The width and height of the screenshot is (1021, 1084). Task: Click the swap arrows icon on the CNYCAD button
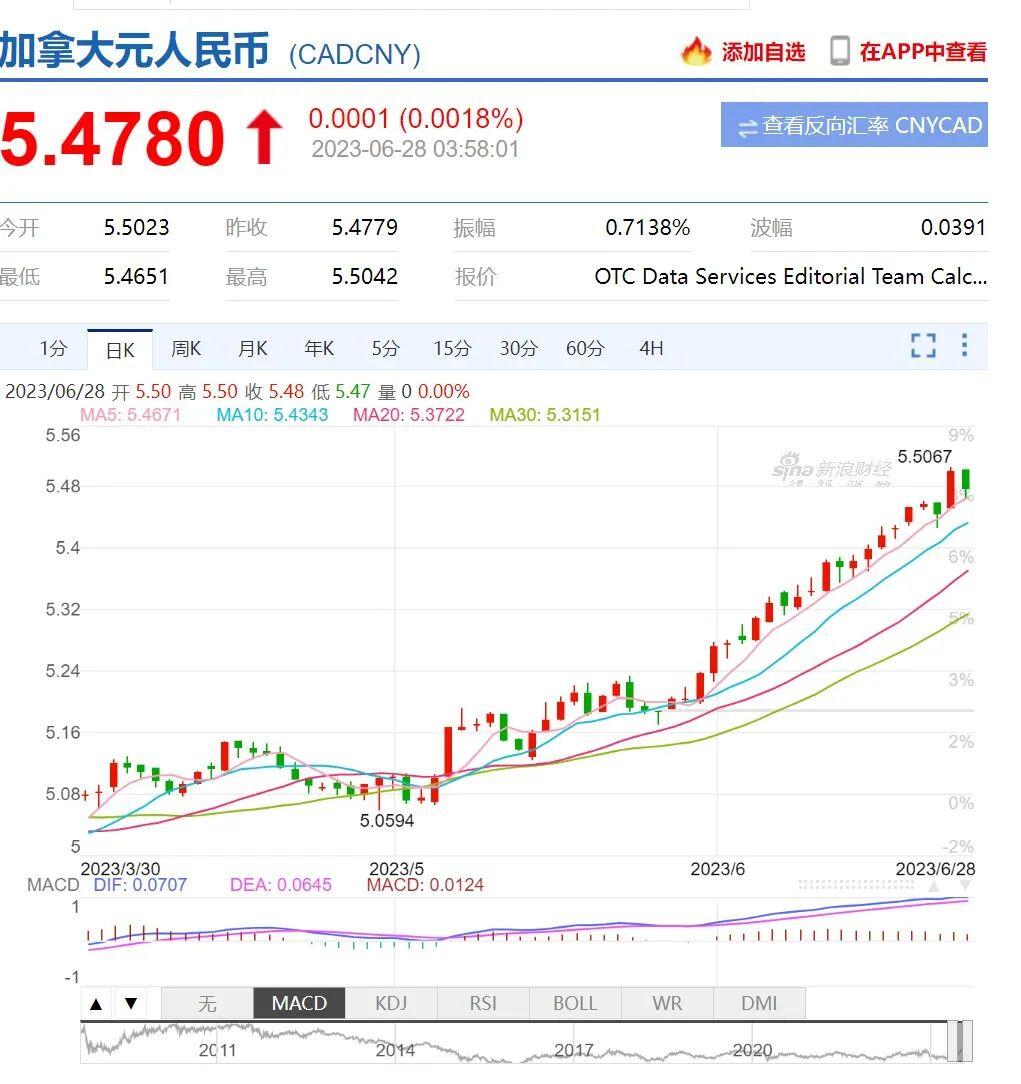[x=747, y=127]
